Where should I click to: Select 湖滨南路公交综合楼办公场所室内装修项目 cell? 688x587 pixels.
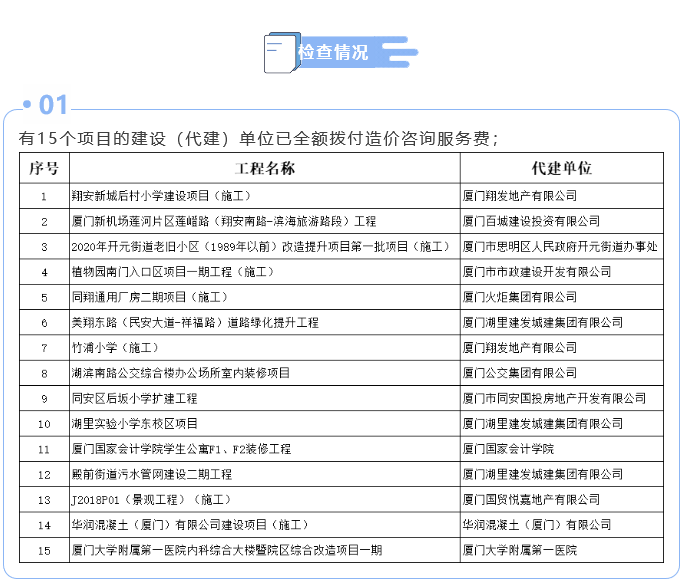[x=265, y=373]
